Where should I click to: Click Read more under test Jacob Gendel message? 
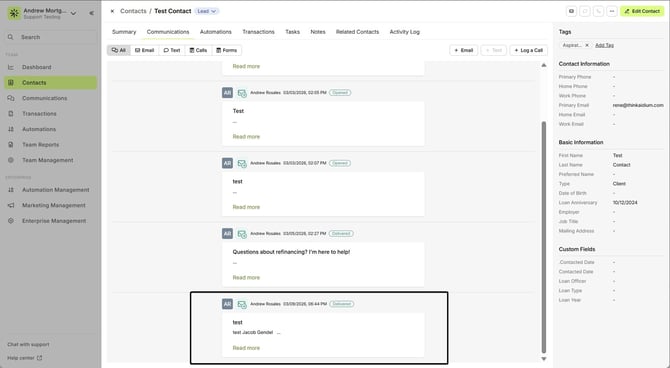pos(246,348)
